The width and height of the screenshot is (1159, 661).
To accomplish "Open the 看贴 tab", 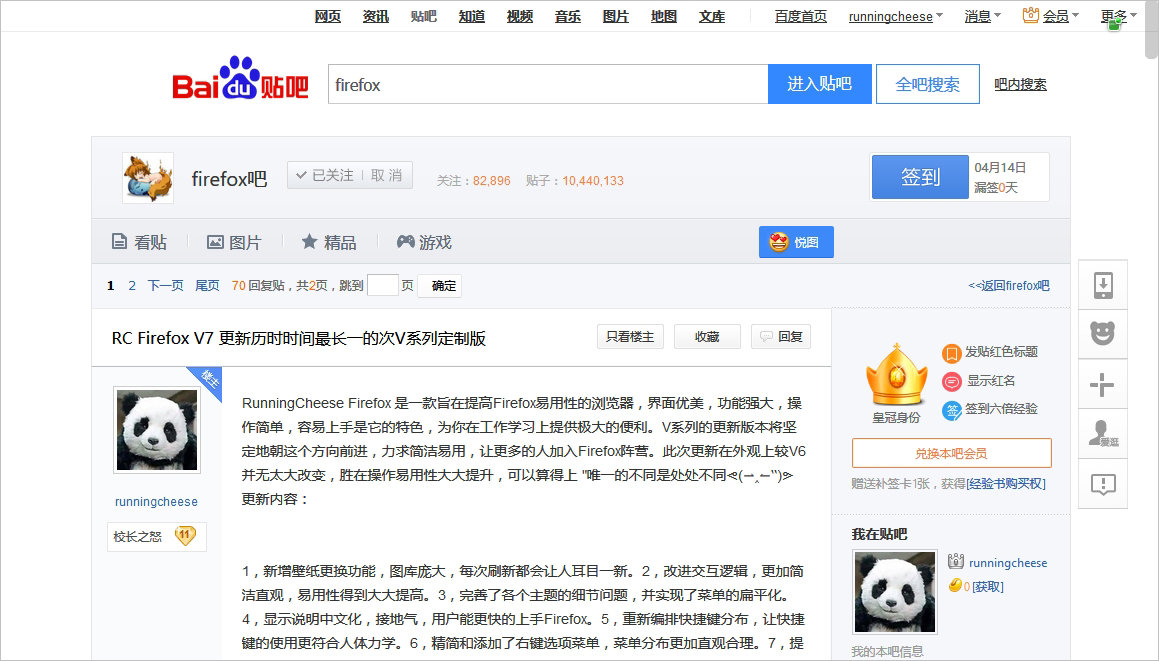I will pos(139,242).
